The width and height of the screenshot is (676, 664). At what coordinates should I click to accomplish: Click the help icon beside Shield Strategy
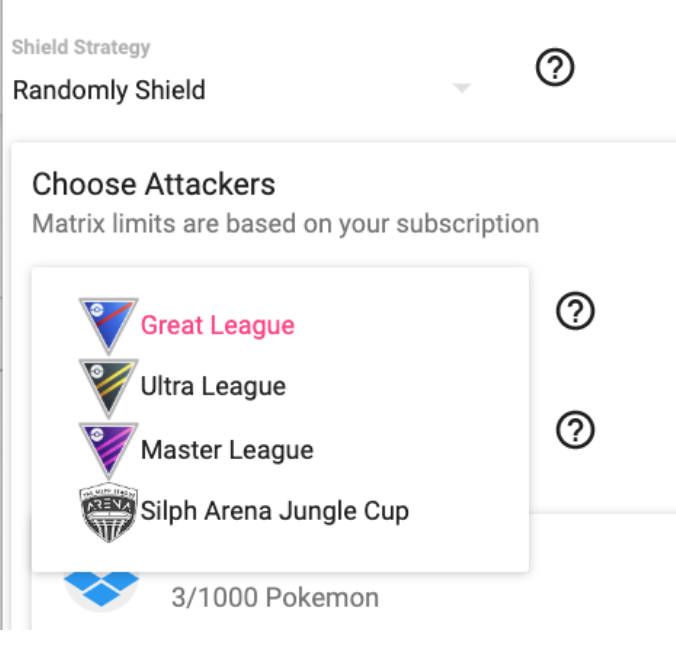pyautogui.click(x=555, y=69)
